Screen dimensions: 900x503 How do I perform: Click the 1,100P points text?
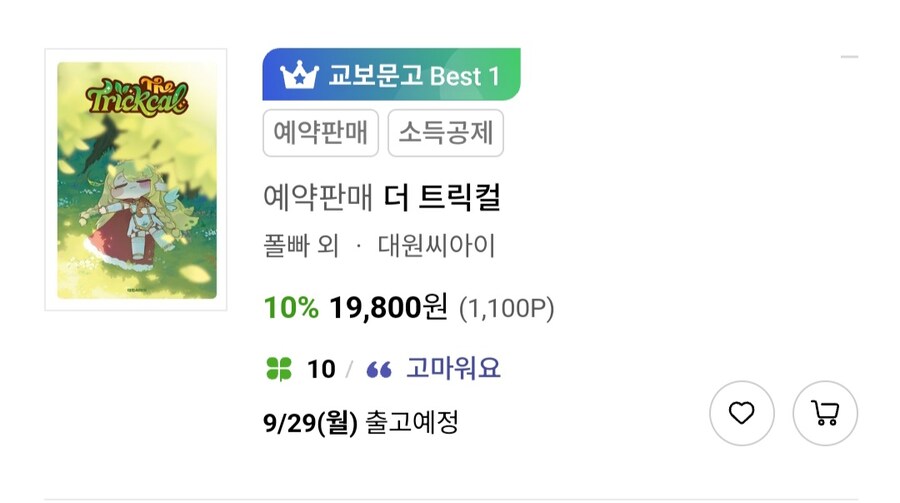point(507,309)
